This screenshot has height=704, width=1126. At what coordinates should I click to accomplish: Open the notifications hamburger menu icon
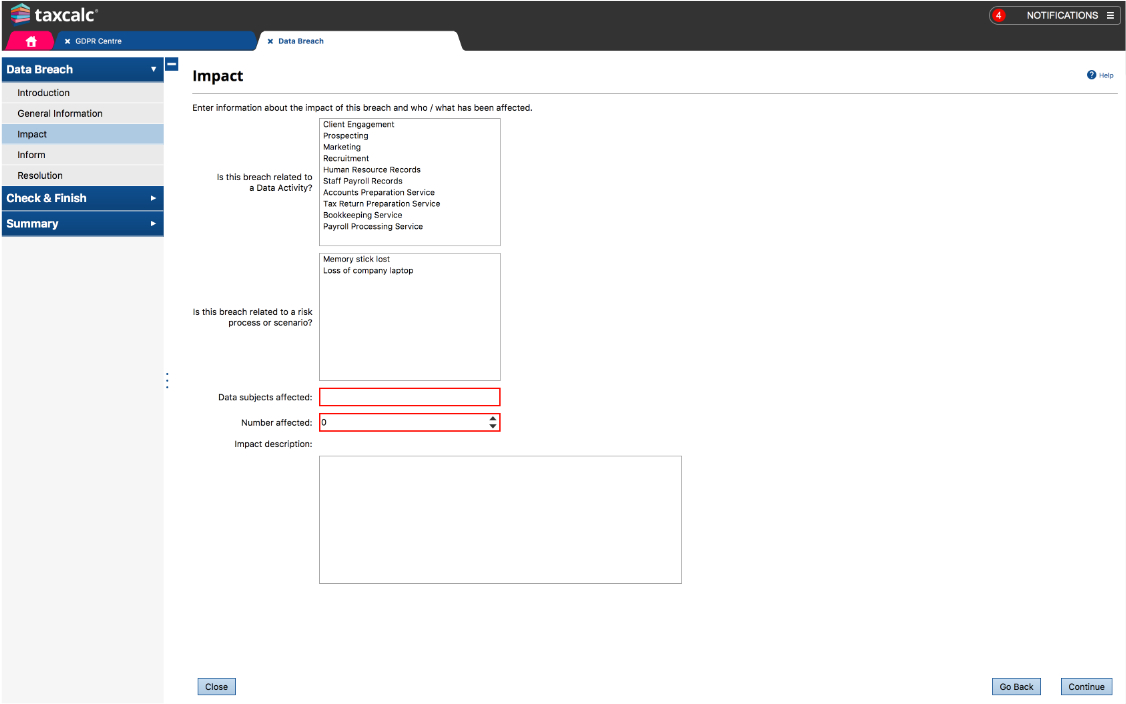[1110, 15]
